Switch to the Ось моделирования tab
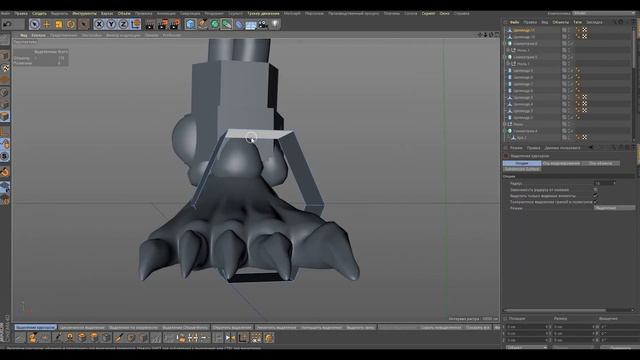The height and width of the screenshot is (360, 640). (561, 163)
